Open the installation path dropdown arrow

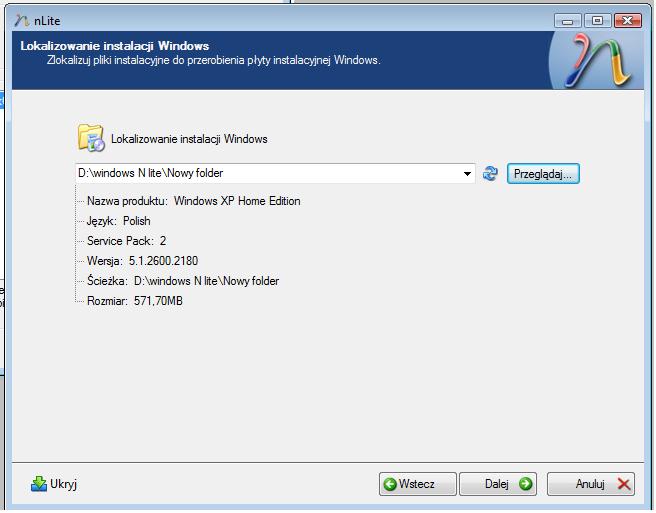point(467,173)
